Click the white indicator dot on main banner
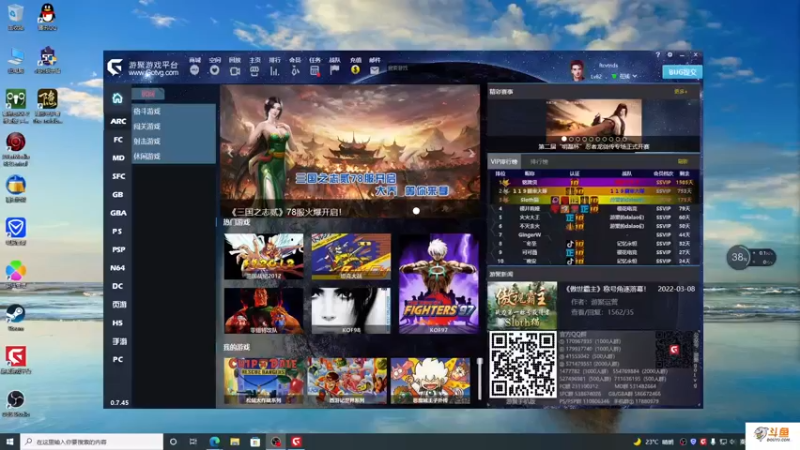The height and width of the screenshot is (450, 800). click(x=416, y=211)
